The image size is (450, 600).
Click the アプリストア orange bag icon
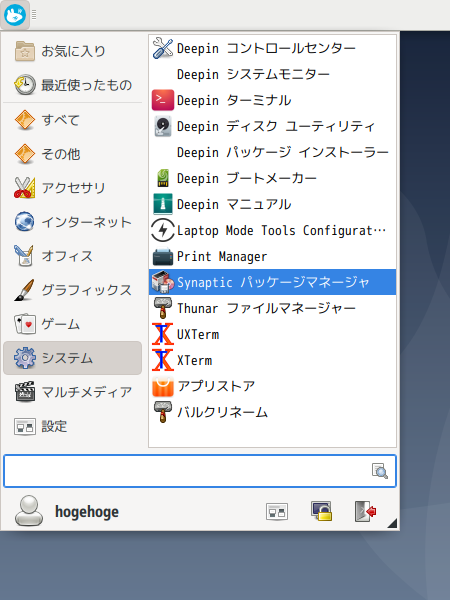163,386
